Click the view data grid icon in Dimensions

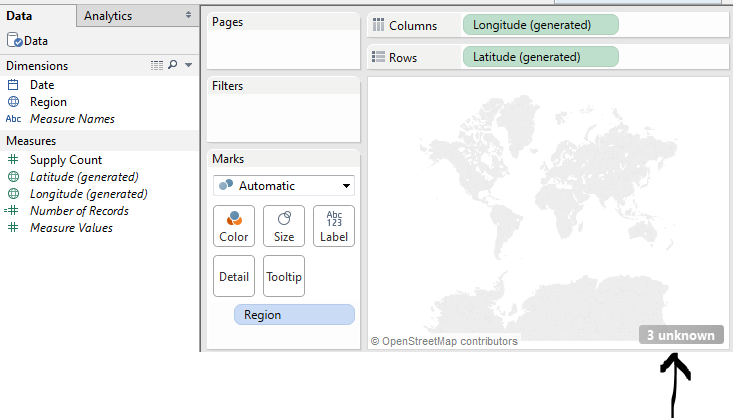coord(156,65)
